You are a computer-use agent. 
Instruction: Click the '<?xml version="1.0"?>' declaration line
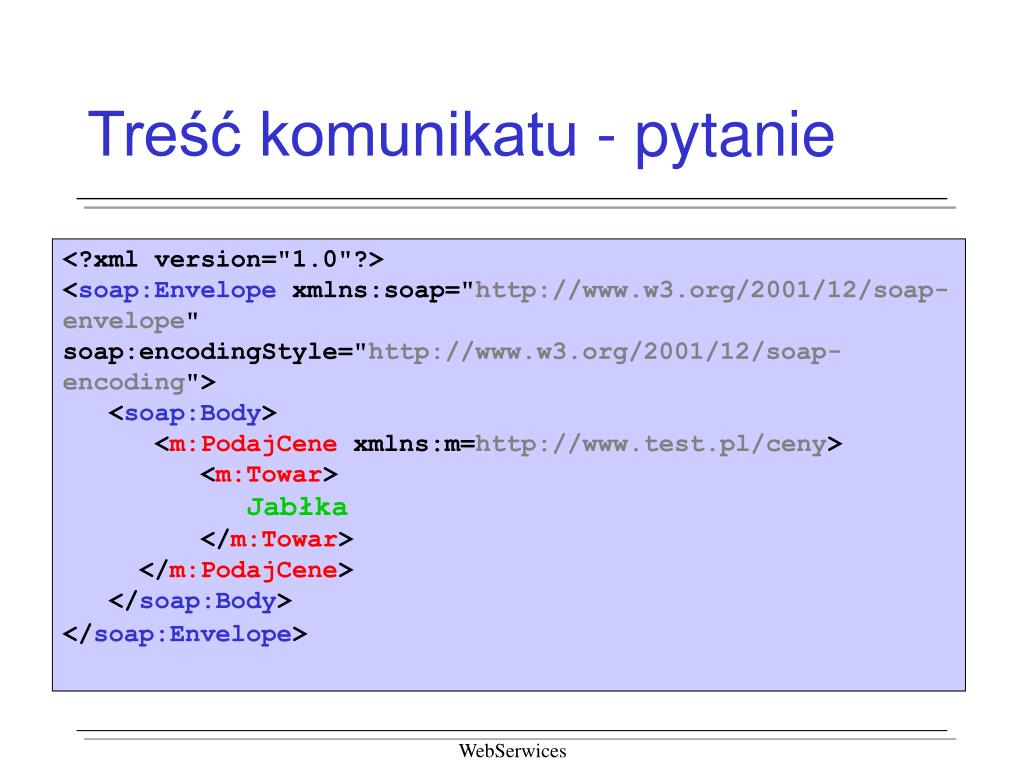click(223, 259)
